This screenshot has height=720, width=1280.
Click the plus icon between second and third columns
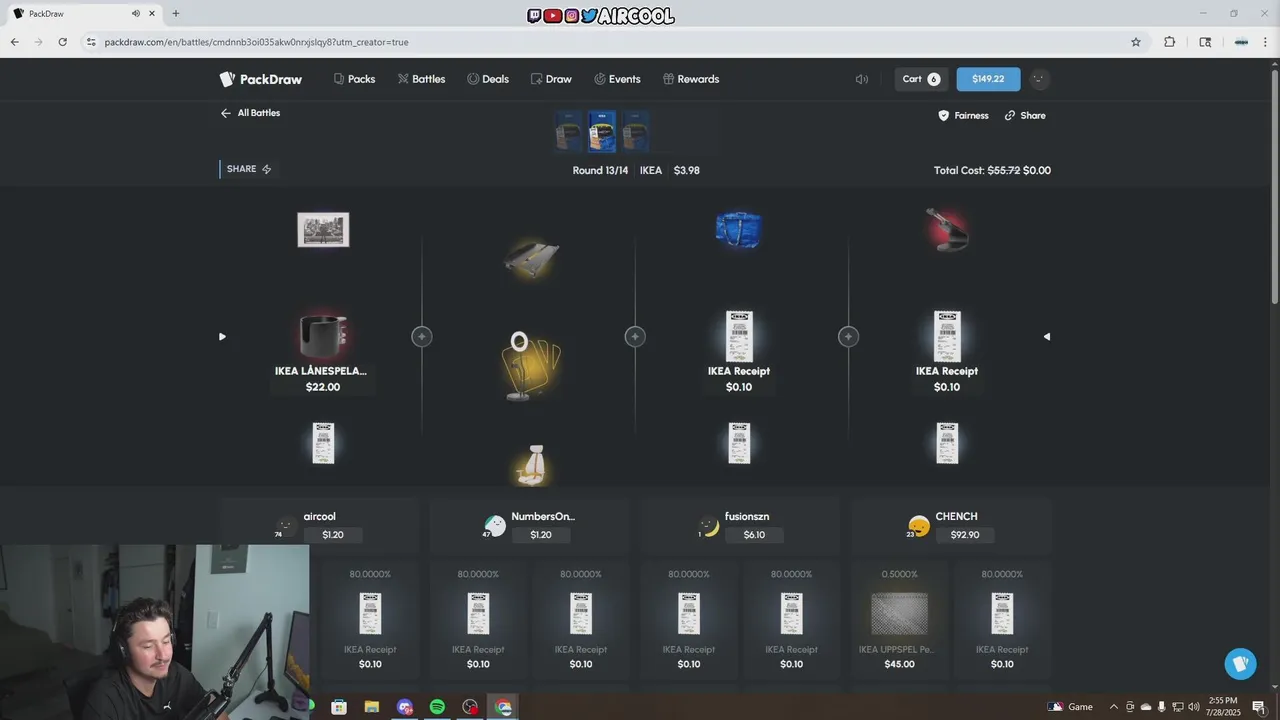(x=635, y=337)
